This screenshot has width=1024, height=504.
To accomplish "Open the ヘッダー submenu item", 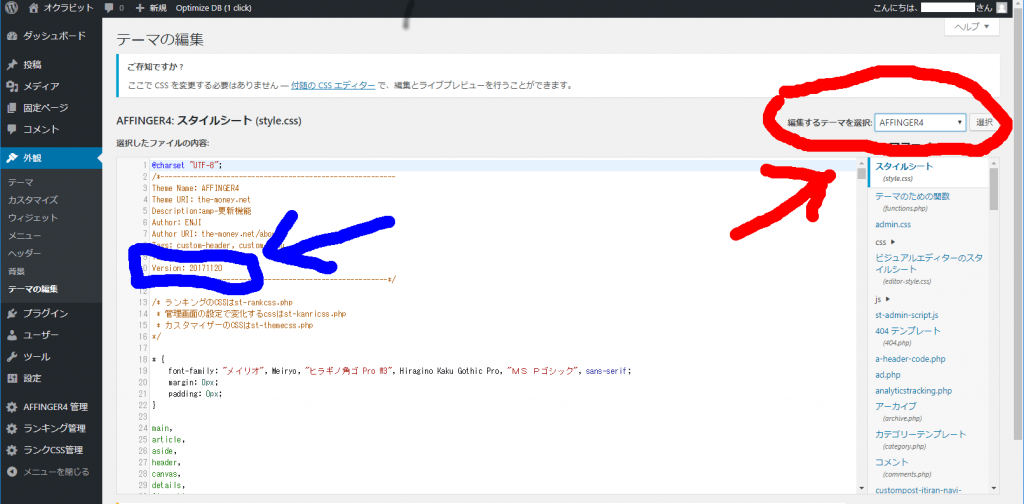I will pos(25,253).
